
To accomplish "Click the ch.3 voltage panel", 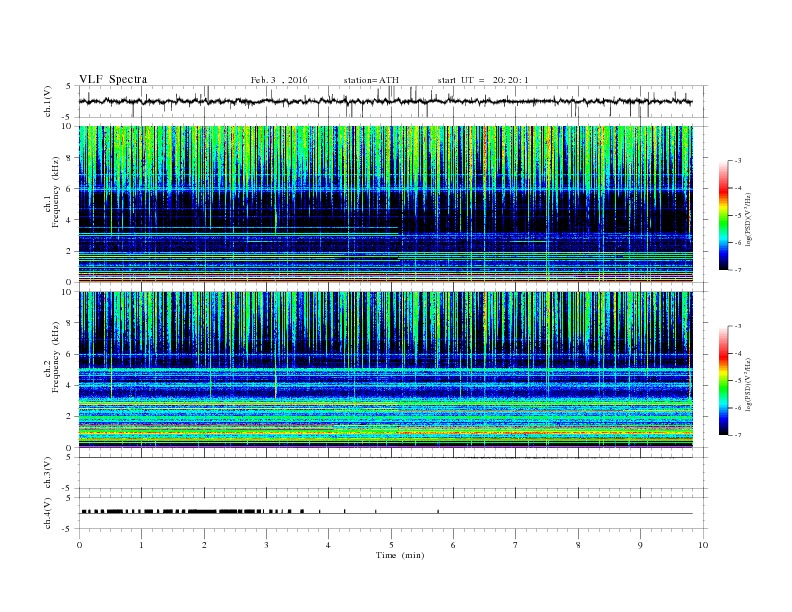I will click(392, 473).
